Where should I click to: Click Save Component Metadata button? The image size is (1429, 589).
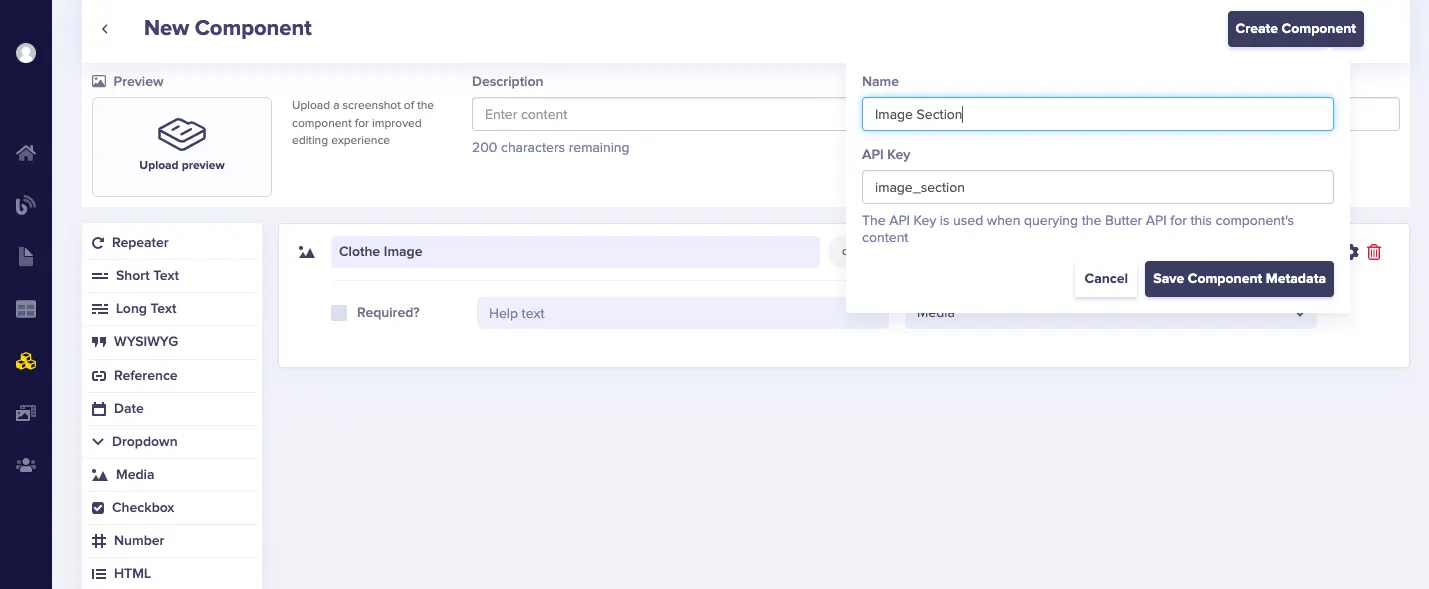(1238, 279)
